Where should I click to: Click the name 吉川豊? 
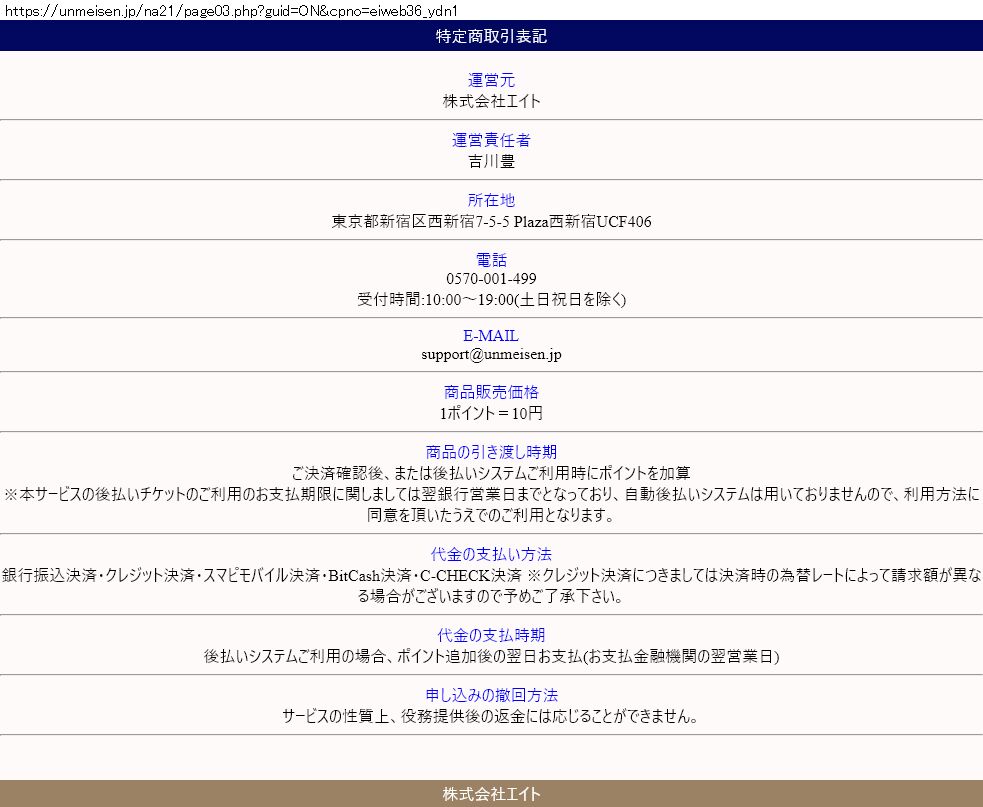tap(491, 161)
